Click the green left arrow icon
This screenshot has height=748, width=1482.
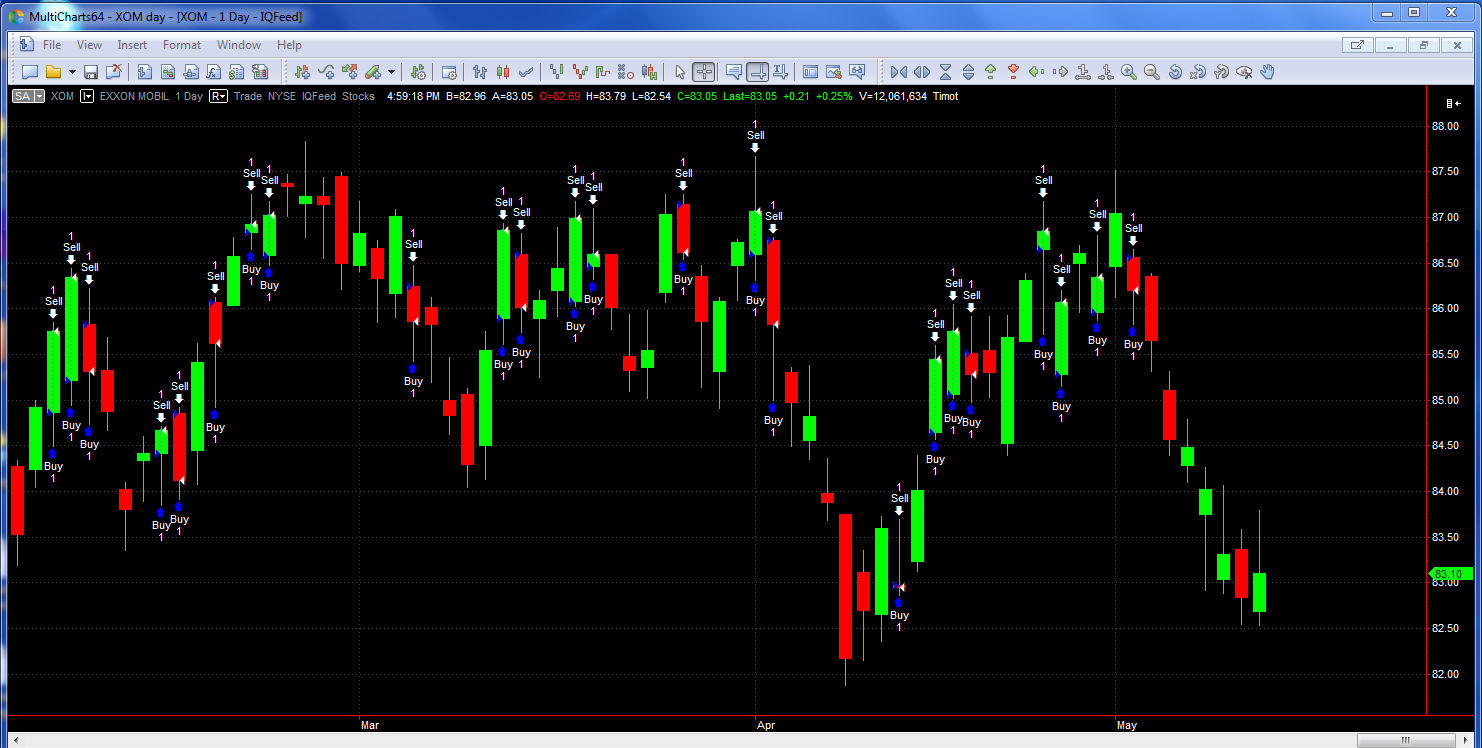click(x=1036, y=71)
